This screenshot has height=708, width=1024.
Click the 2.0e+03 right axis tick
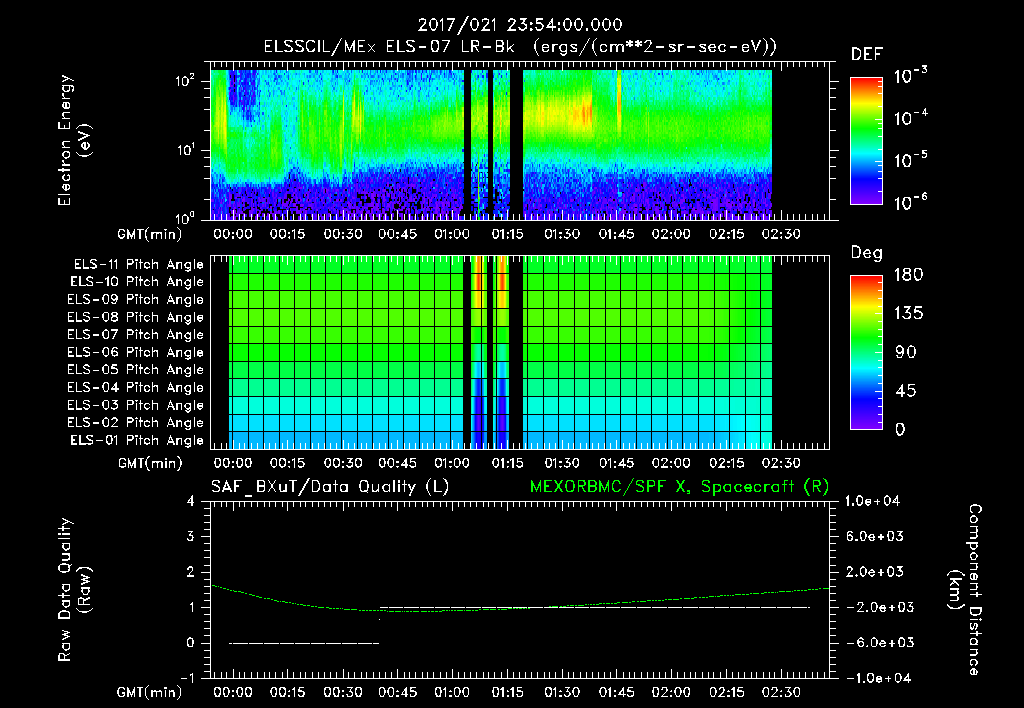(x=875, y=572)
